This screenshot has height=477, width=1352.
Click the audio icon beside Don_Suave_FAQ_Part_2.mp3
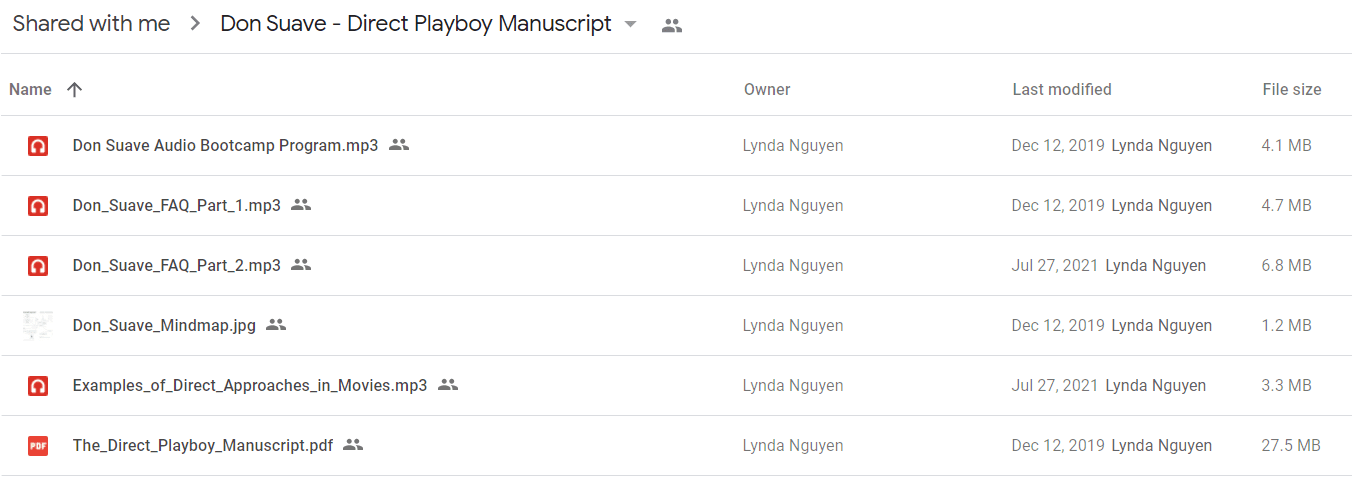[38, 266]
